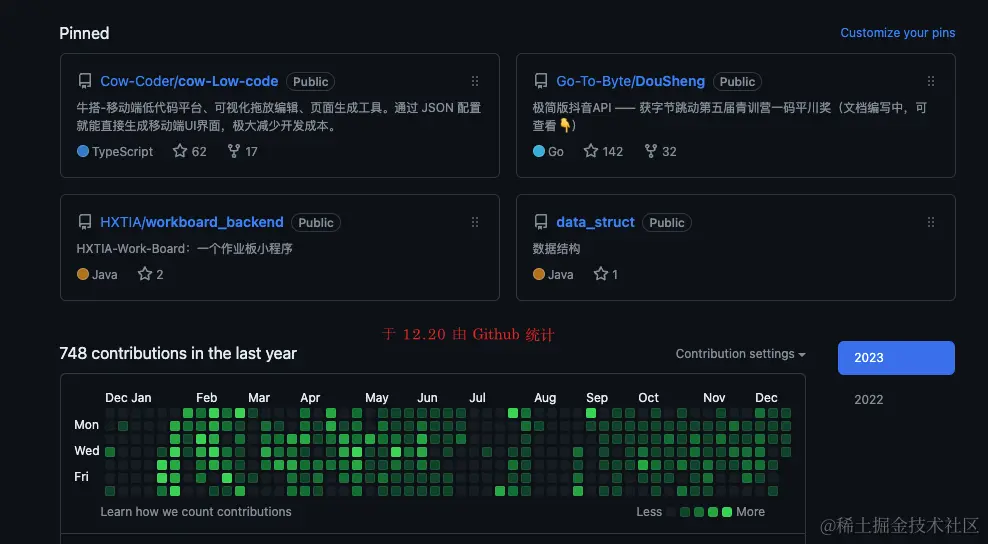Grab the drag handle on DouSheng card
Image resolution: width=988 pixels, height=544 pixels.
[931, 81]
